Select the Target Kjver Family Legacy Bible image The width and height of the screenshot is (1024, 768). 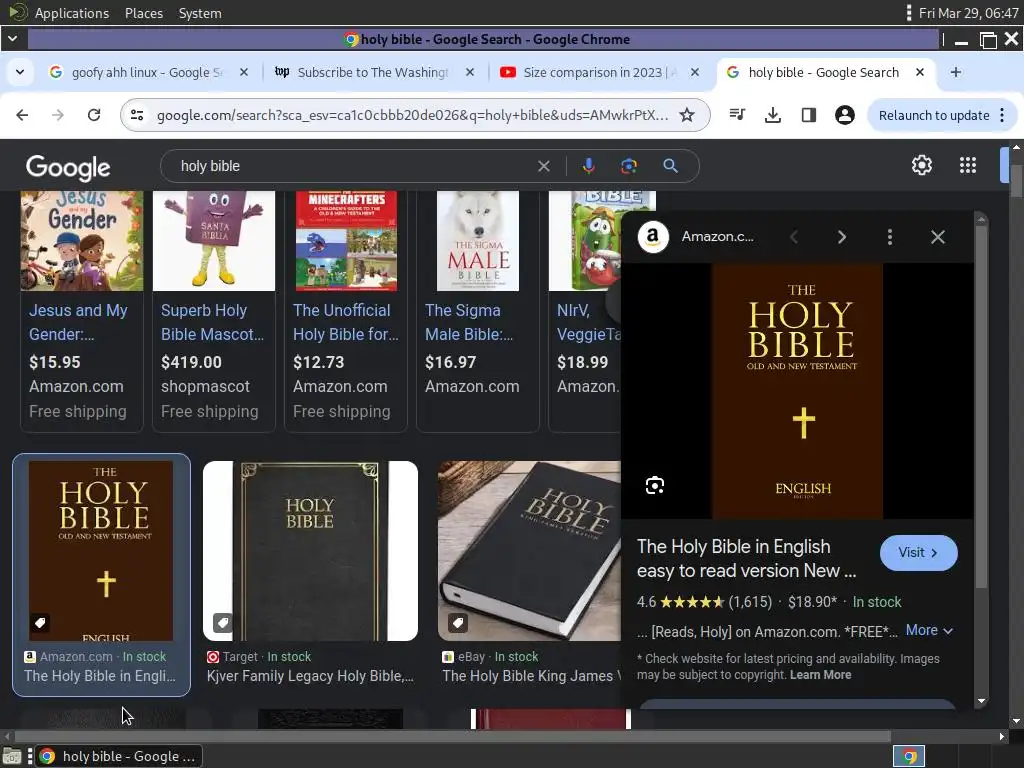click(x=310, y=551)
